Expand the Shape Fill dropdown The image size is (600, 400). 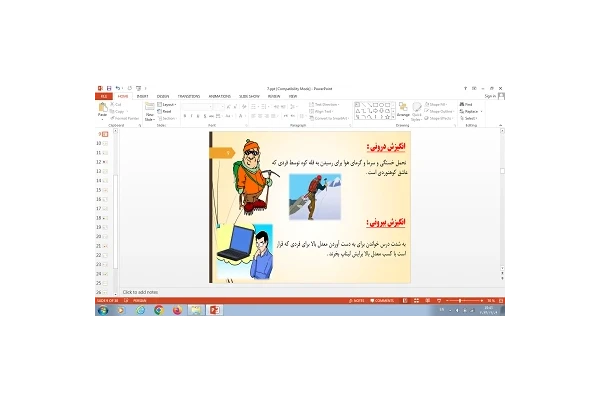point(437,104)
